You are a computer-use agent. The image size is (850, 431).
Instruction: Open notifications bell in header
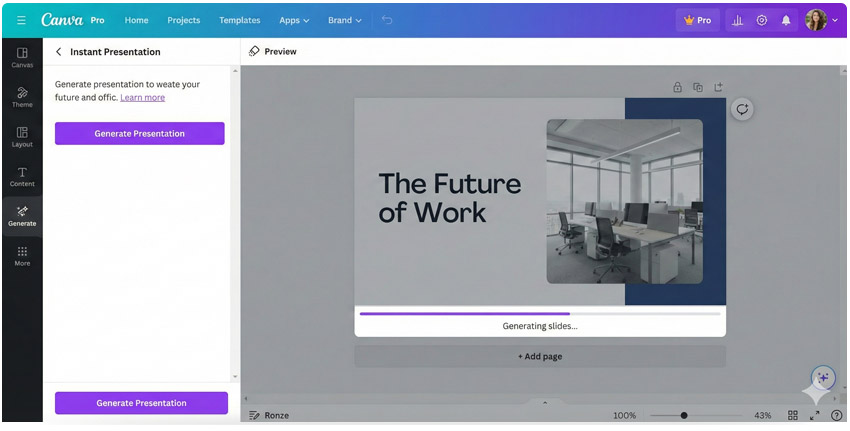tap(786, 20)
